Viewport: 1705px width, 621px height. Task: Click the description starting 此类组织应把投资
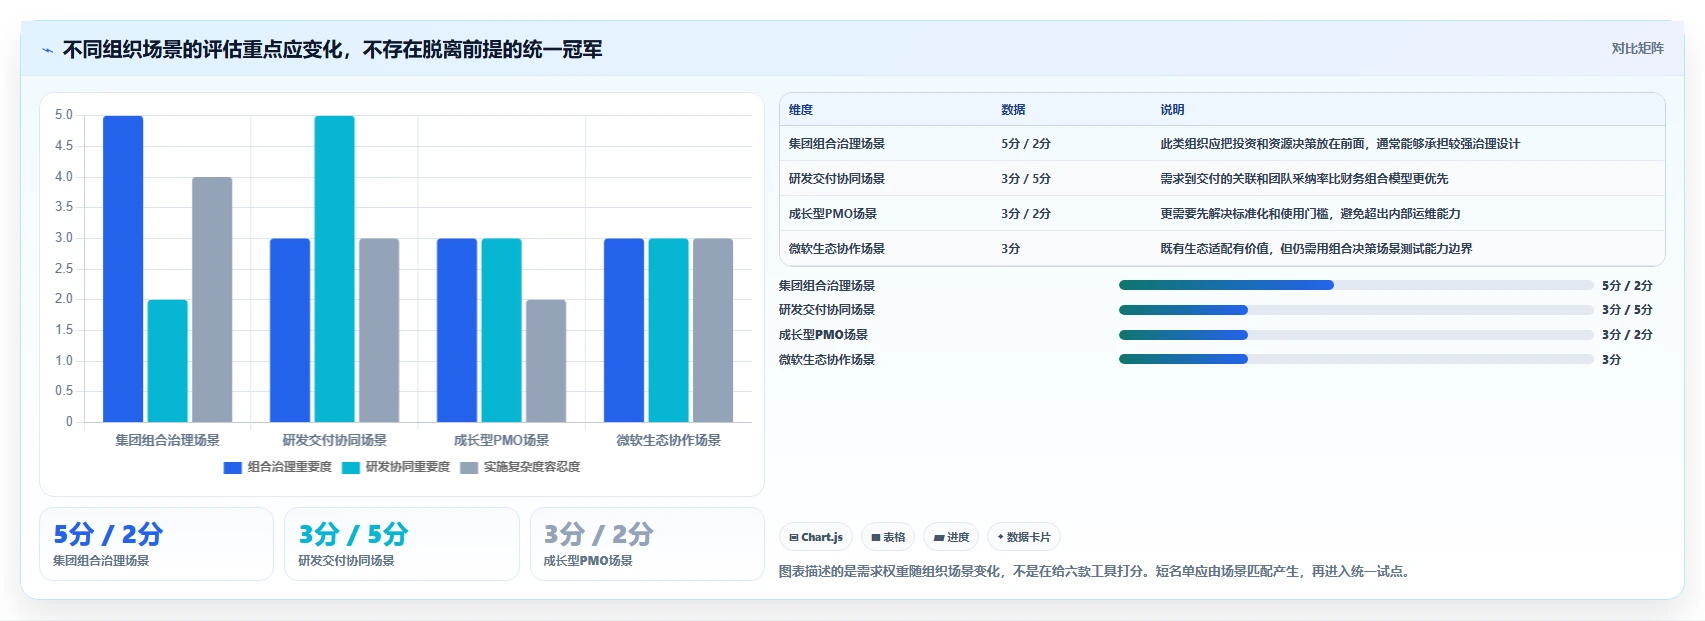click(1340, 144)
